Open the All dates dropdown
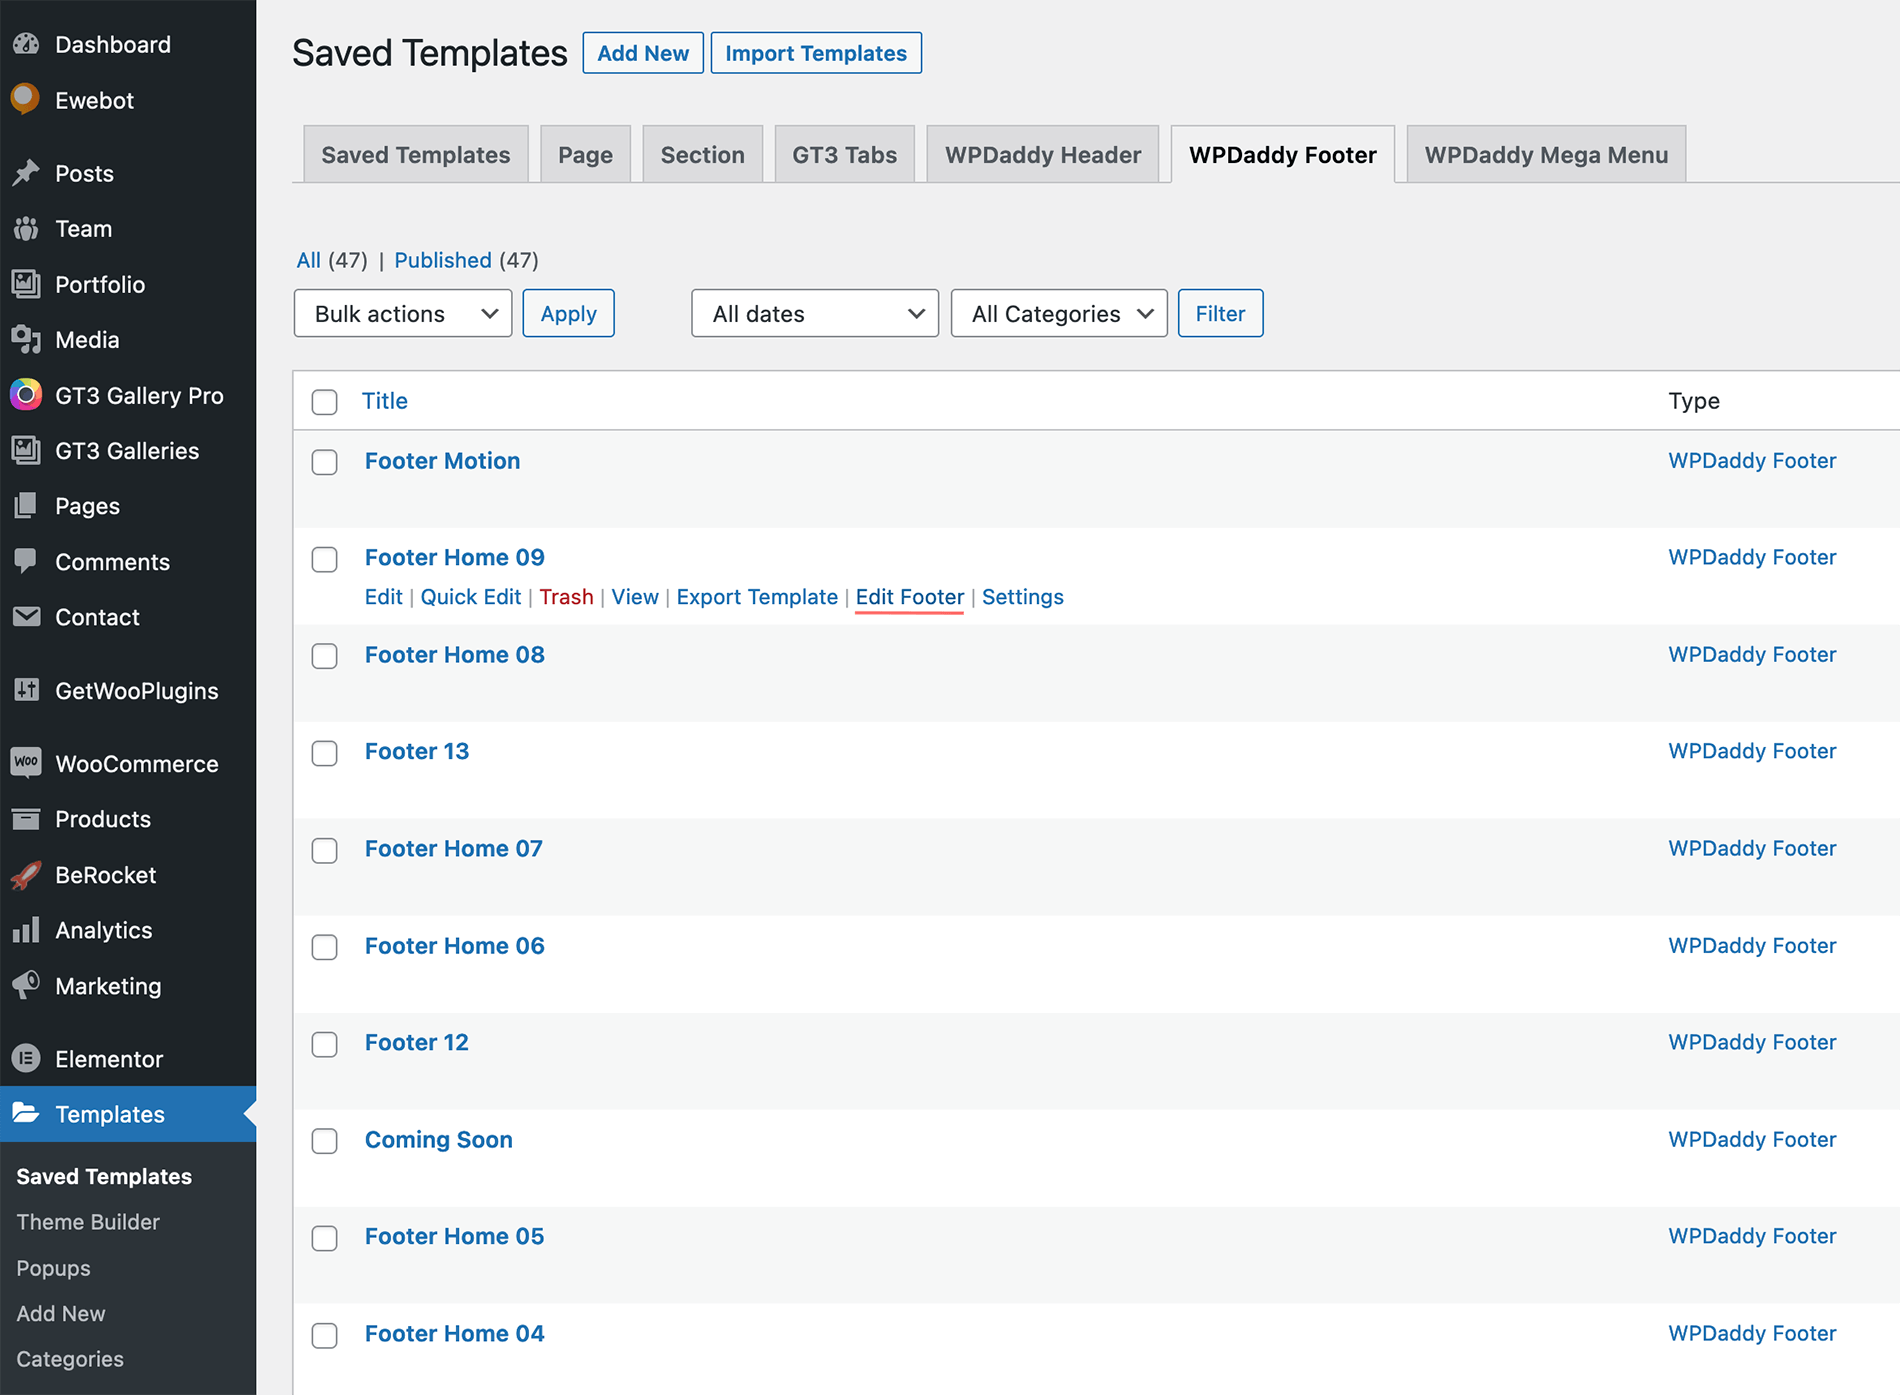1900x1395 pixels. coord(815,313)
